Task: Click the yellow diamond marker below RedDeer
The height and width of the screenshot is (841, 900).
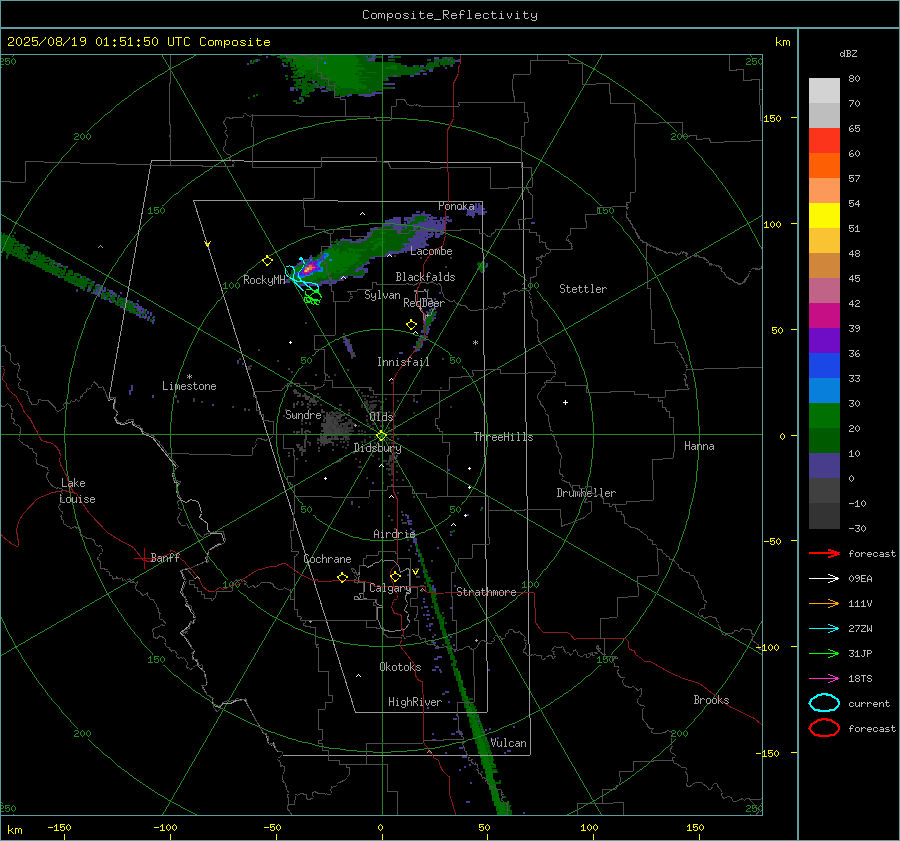Action: [x=412, y=325]
